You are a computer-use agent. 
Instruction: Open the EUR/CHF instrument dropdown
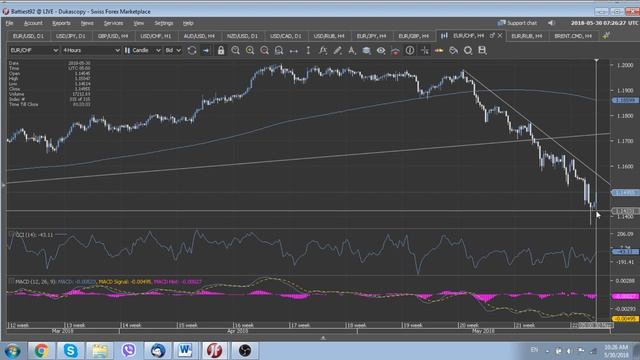(34, 50)
